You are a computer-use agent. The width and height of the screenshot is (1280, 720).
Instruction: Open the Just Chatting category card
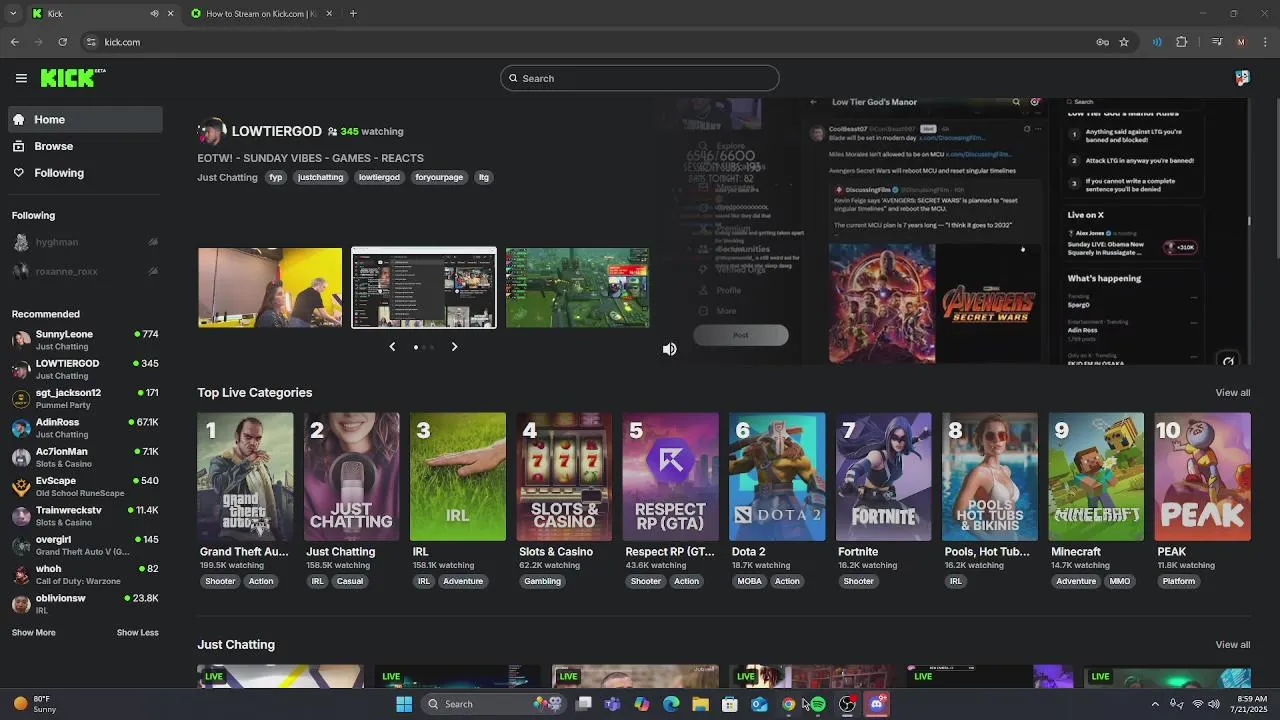point(352,477)
